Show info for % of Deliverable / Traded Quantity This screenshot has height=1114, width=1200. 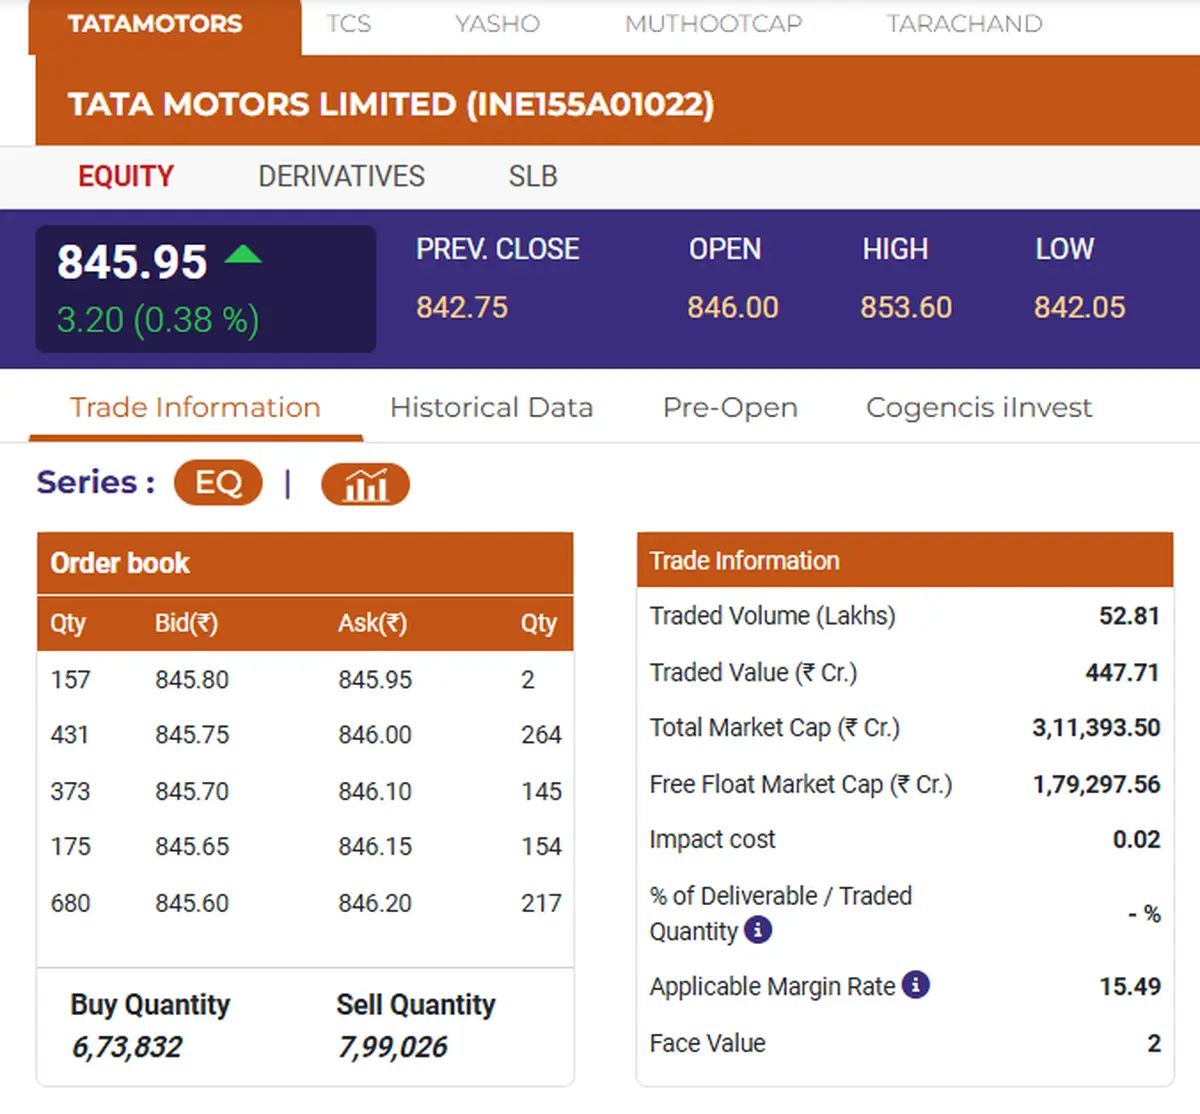[759, 930]
